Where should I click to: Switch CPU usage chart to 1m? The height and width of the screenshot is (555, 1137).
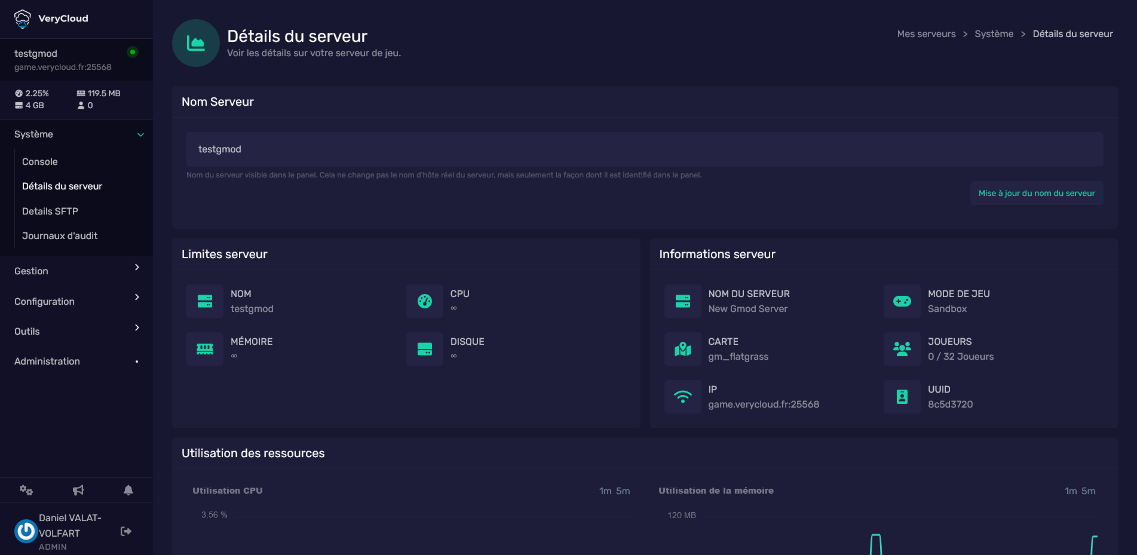tap(604, 491)
